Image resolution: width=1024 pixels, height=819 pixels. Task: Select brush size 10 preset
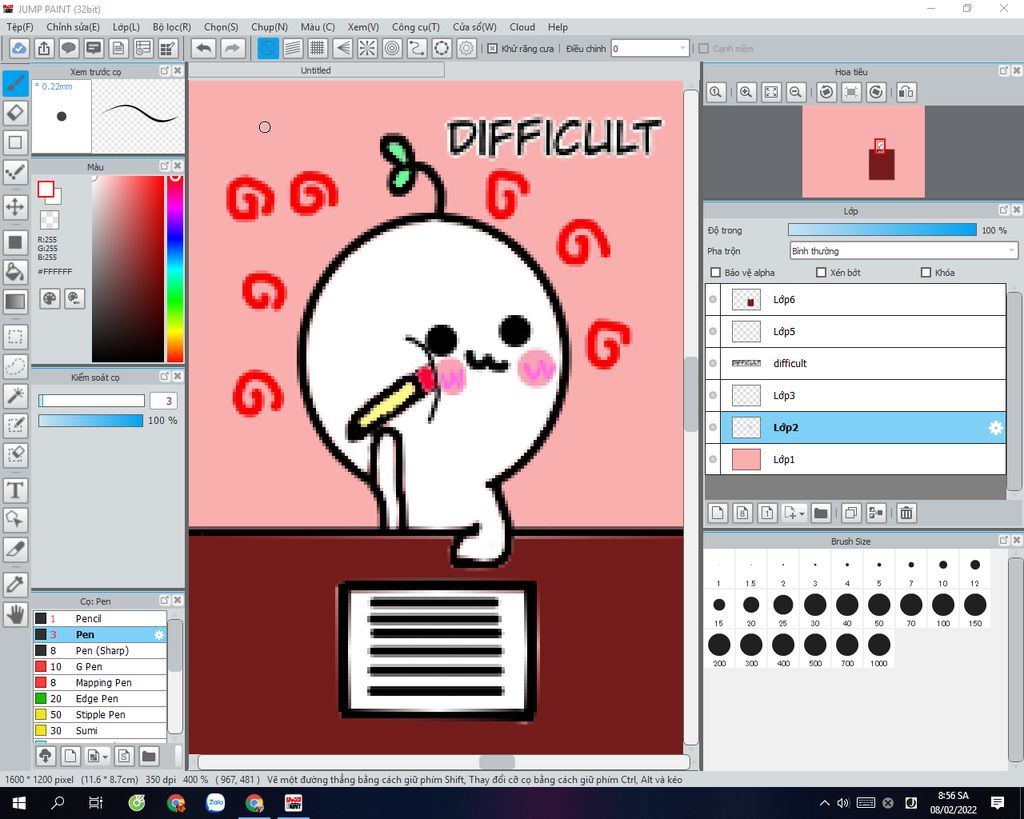point(942,571)
